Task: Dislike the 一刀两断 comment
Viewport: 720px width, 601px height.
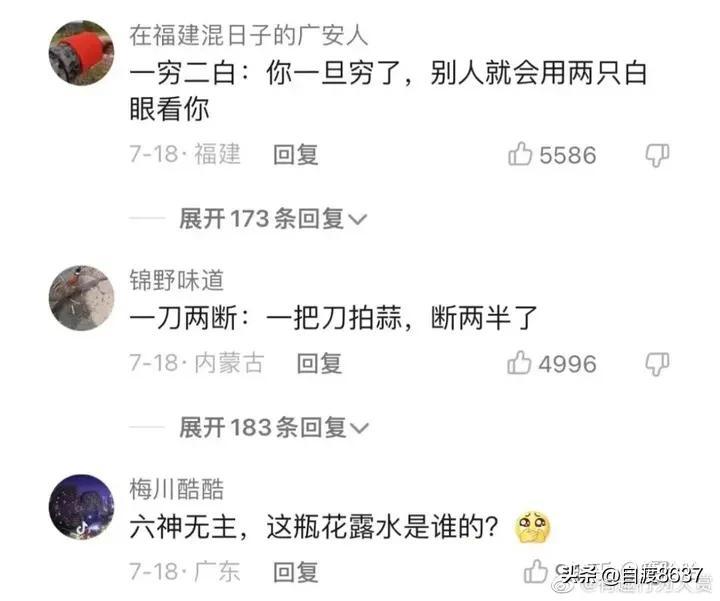Action: tap(657, 364)
